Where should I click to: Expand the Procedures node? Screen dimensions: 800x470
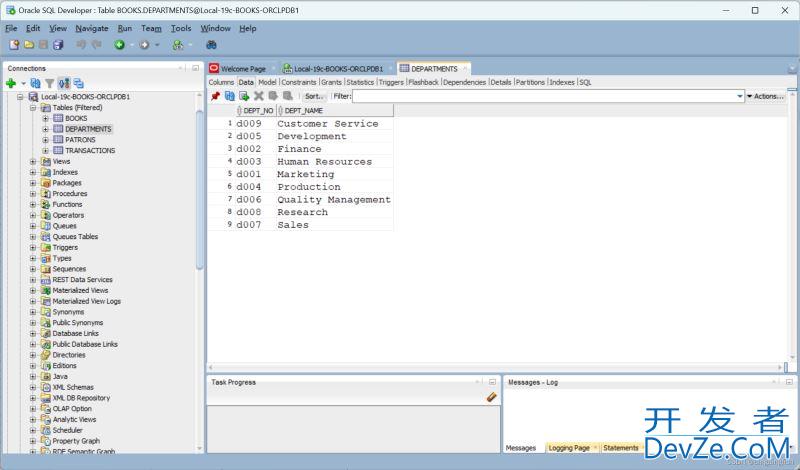pos(33,193)
